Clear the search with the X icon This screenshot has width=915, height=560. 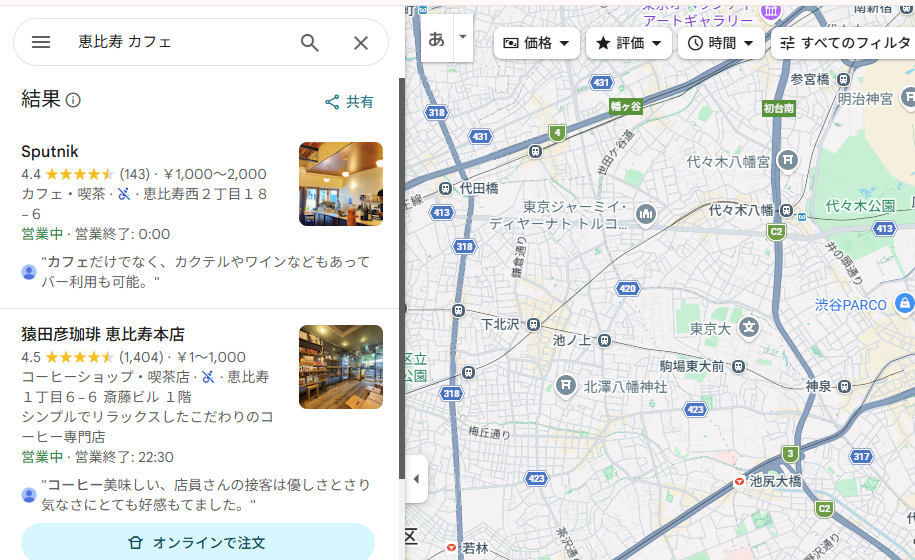pyautogui.click(x=361, y=43)
